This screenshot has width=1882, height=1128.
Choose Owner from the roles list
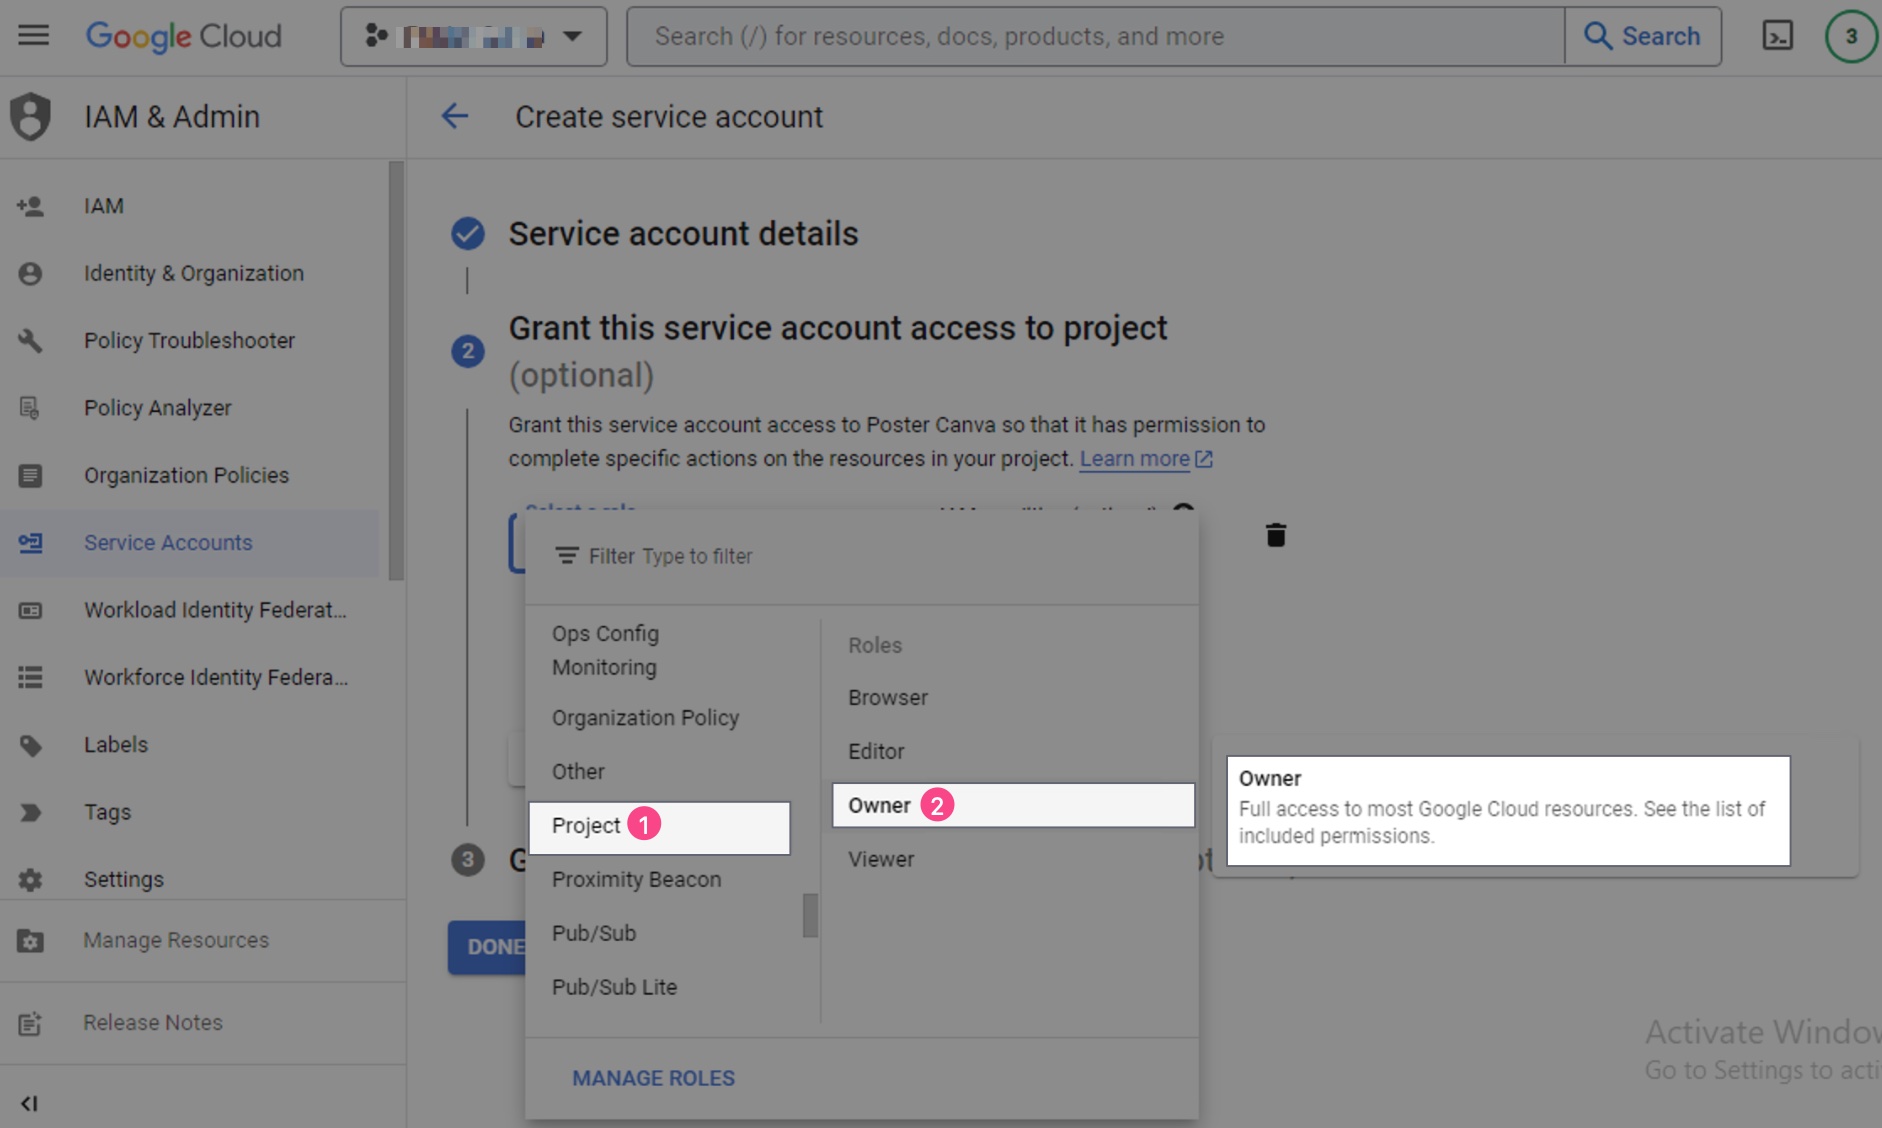(x=878, y=805)
